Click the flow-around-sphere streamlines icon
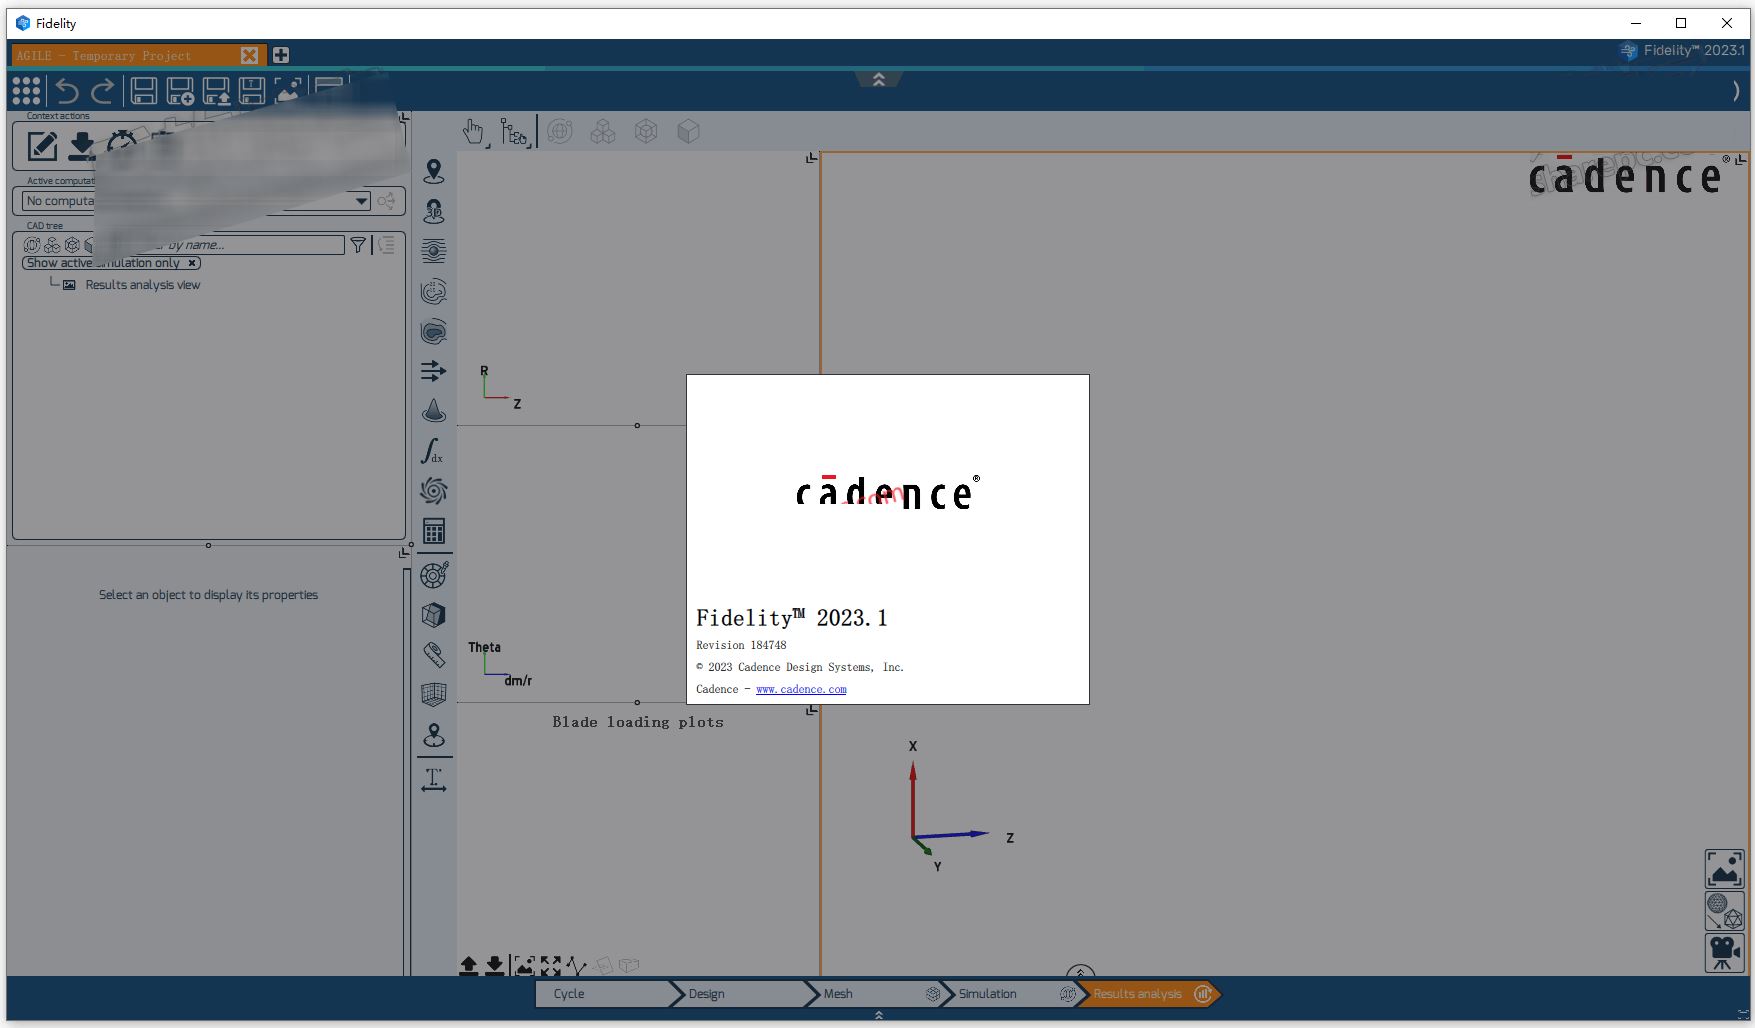Viewport: 1755px width, 1028px height. pyautogui.click(x=434, y=252)
